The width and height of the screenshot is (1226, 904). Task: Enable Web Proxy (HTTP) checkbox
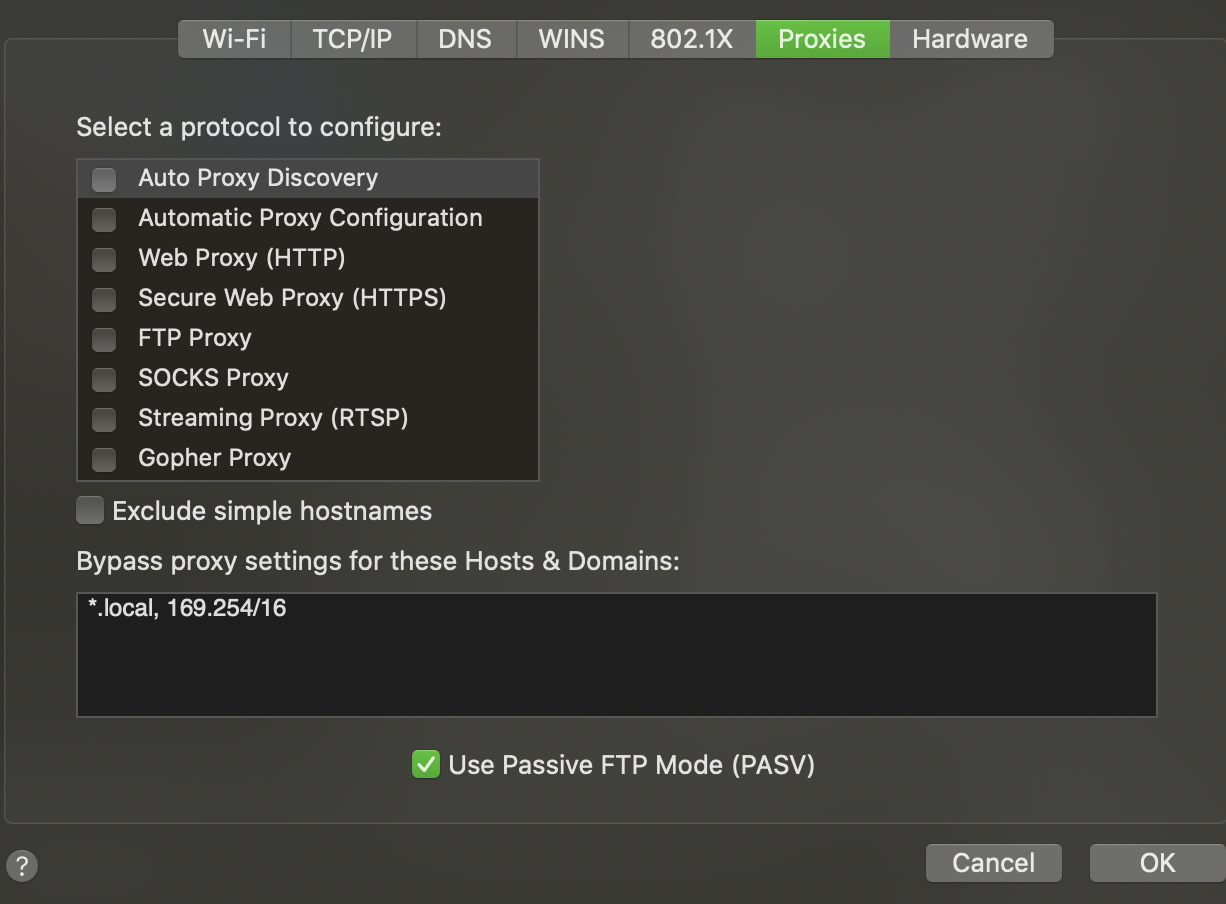[x=104, y=259]
